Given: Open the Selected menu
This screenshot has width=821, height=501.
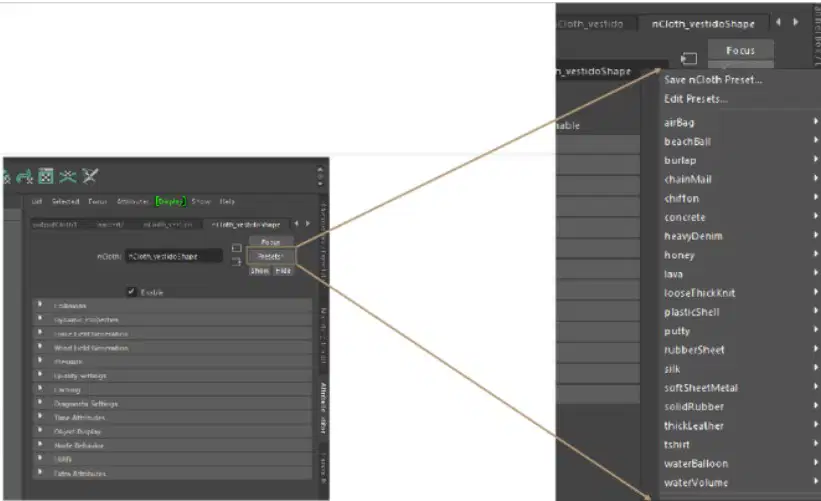Looking at the screenshot, I should [65, 202].
